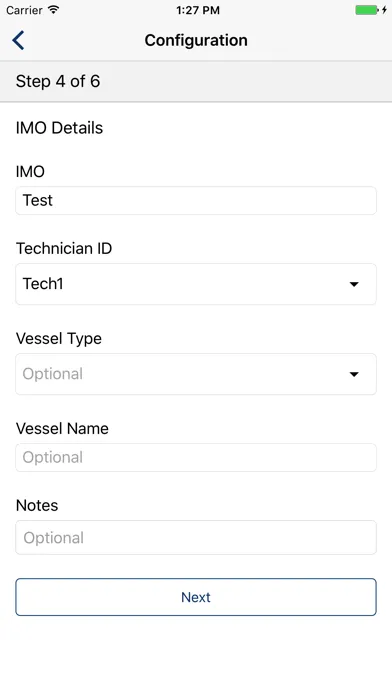This screenshot has height=696, width=392.
Task: Click the Next button
Action: coord(196,597)
